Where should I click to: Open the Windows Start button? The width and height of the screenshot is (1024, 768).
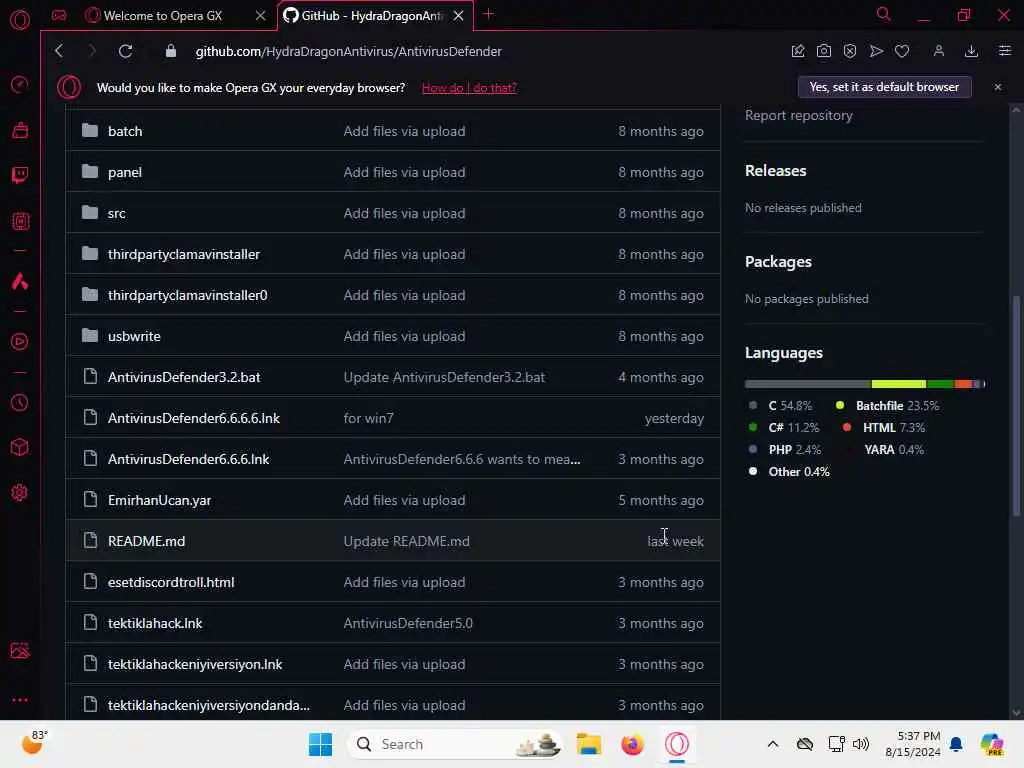[x=320, y=744]
